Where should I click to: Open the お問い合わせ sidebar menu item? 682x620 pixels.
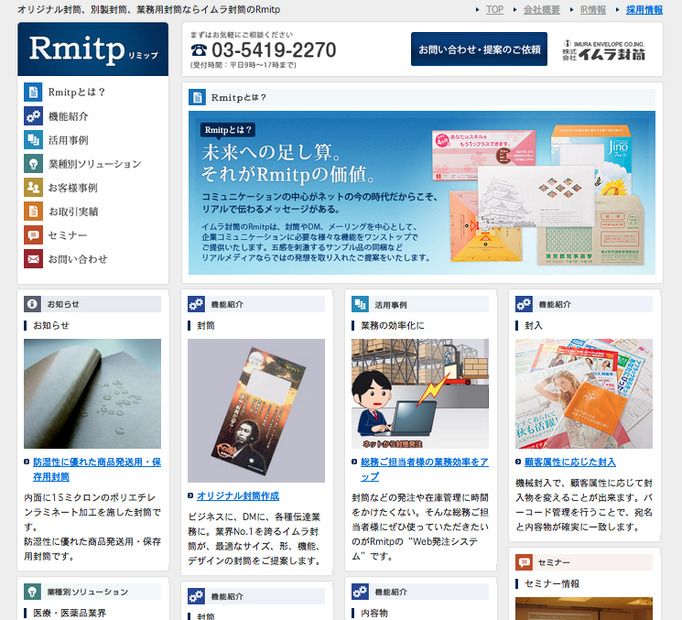point(77,259)
